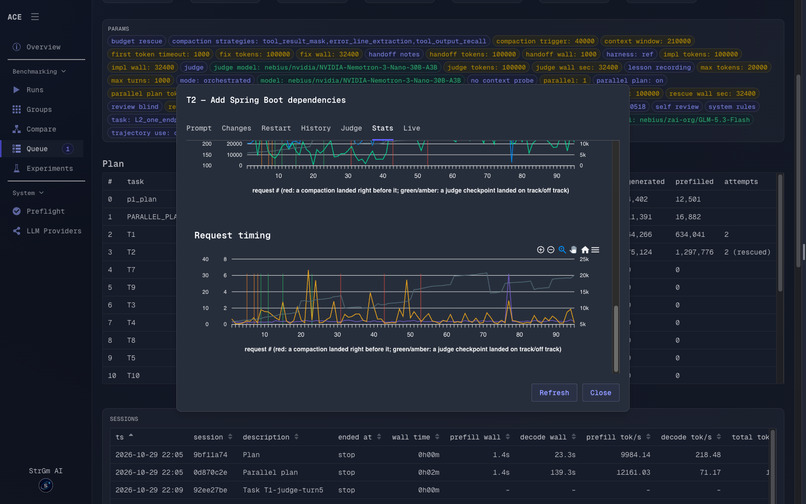Click the Experiments flask icon
This screenshot has height=504, width=806.
tap(16, 168)
